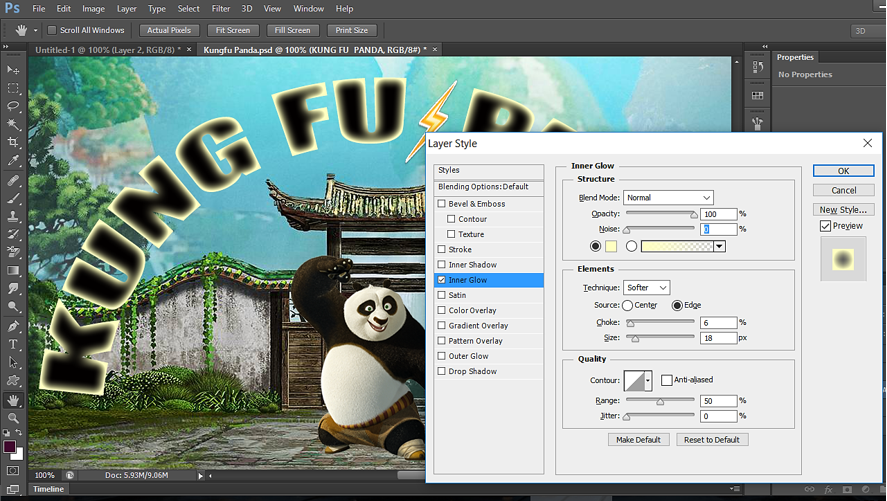Select the Hand tool in toolbox
Viewport: 887px width, 501px height.
[x=13, y=400]
